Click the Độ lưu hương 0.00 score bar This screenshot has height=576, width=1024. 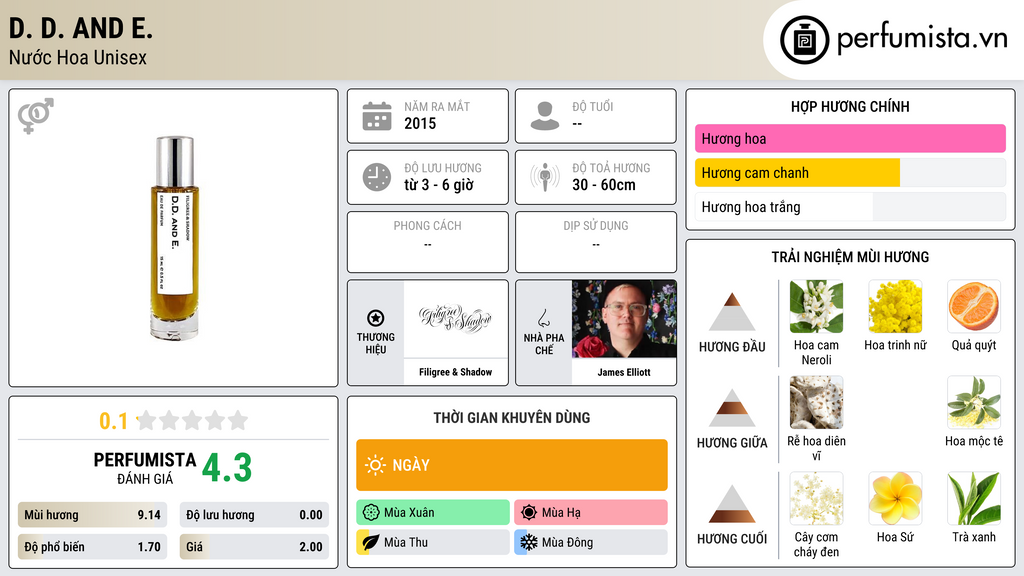click(x=254, y=515)
